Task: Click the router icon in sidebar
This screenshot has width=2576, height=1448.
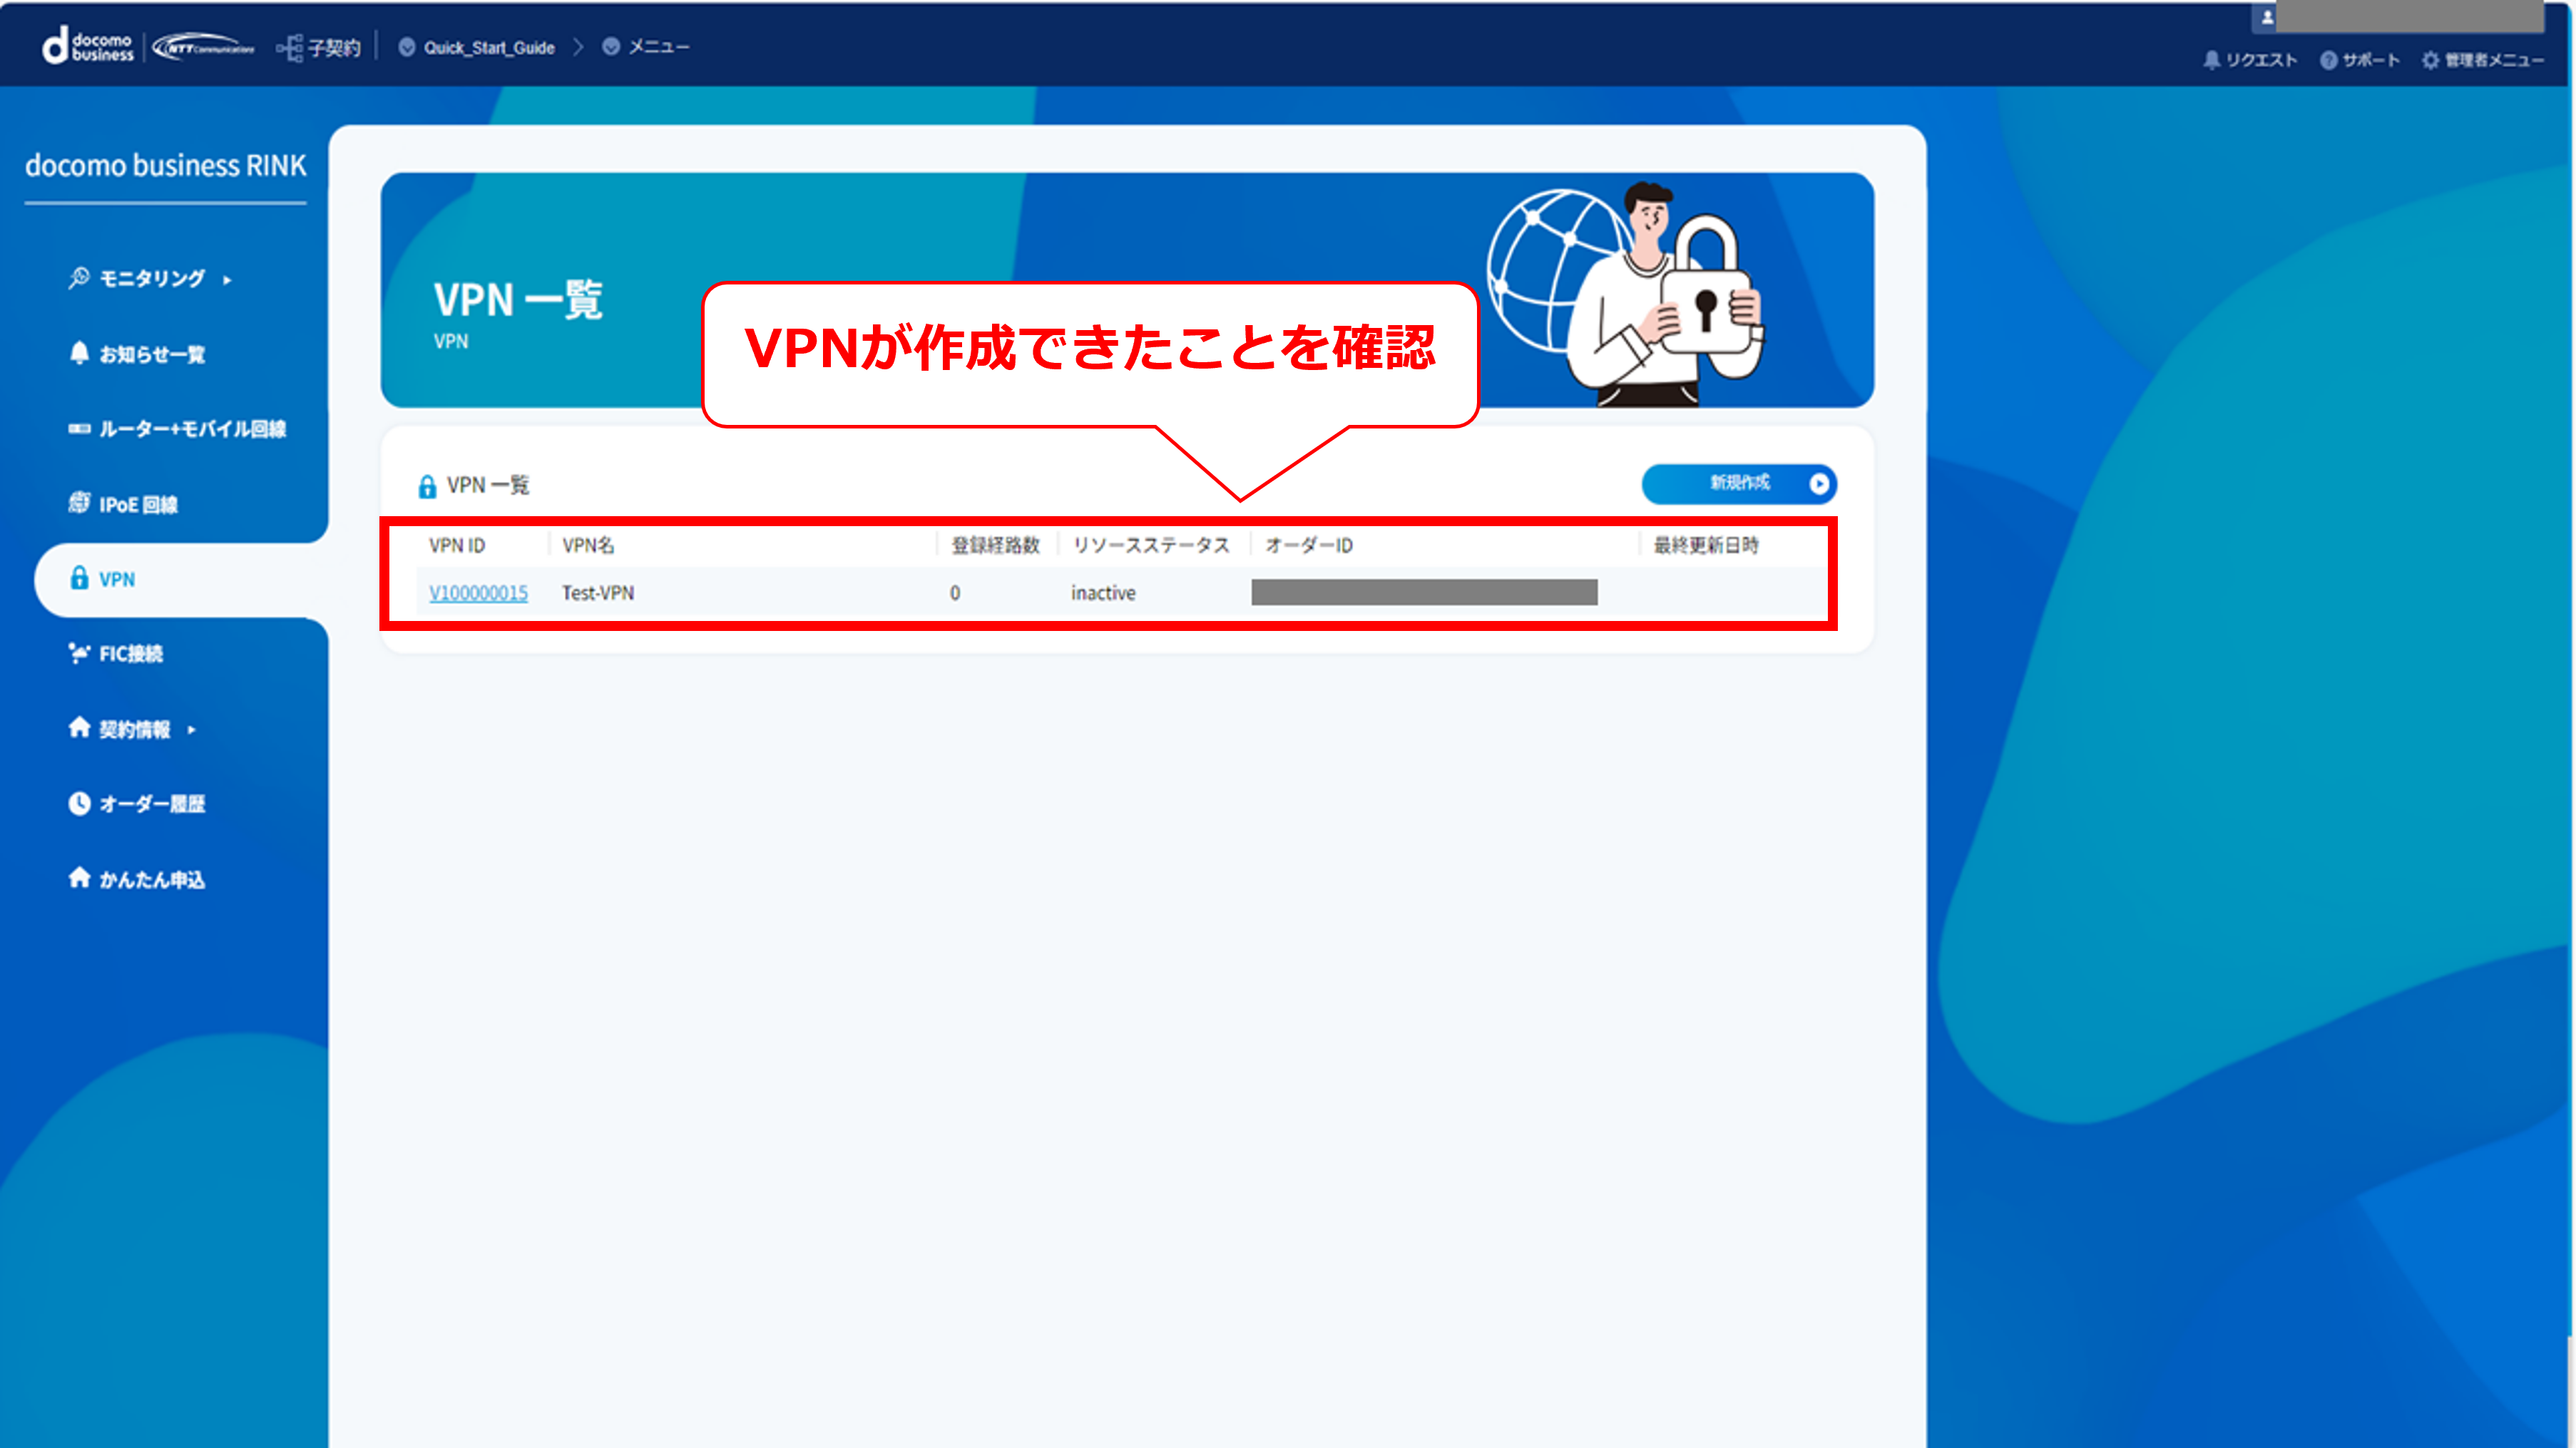Action: point(79,429)
